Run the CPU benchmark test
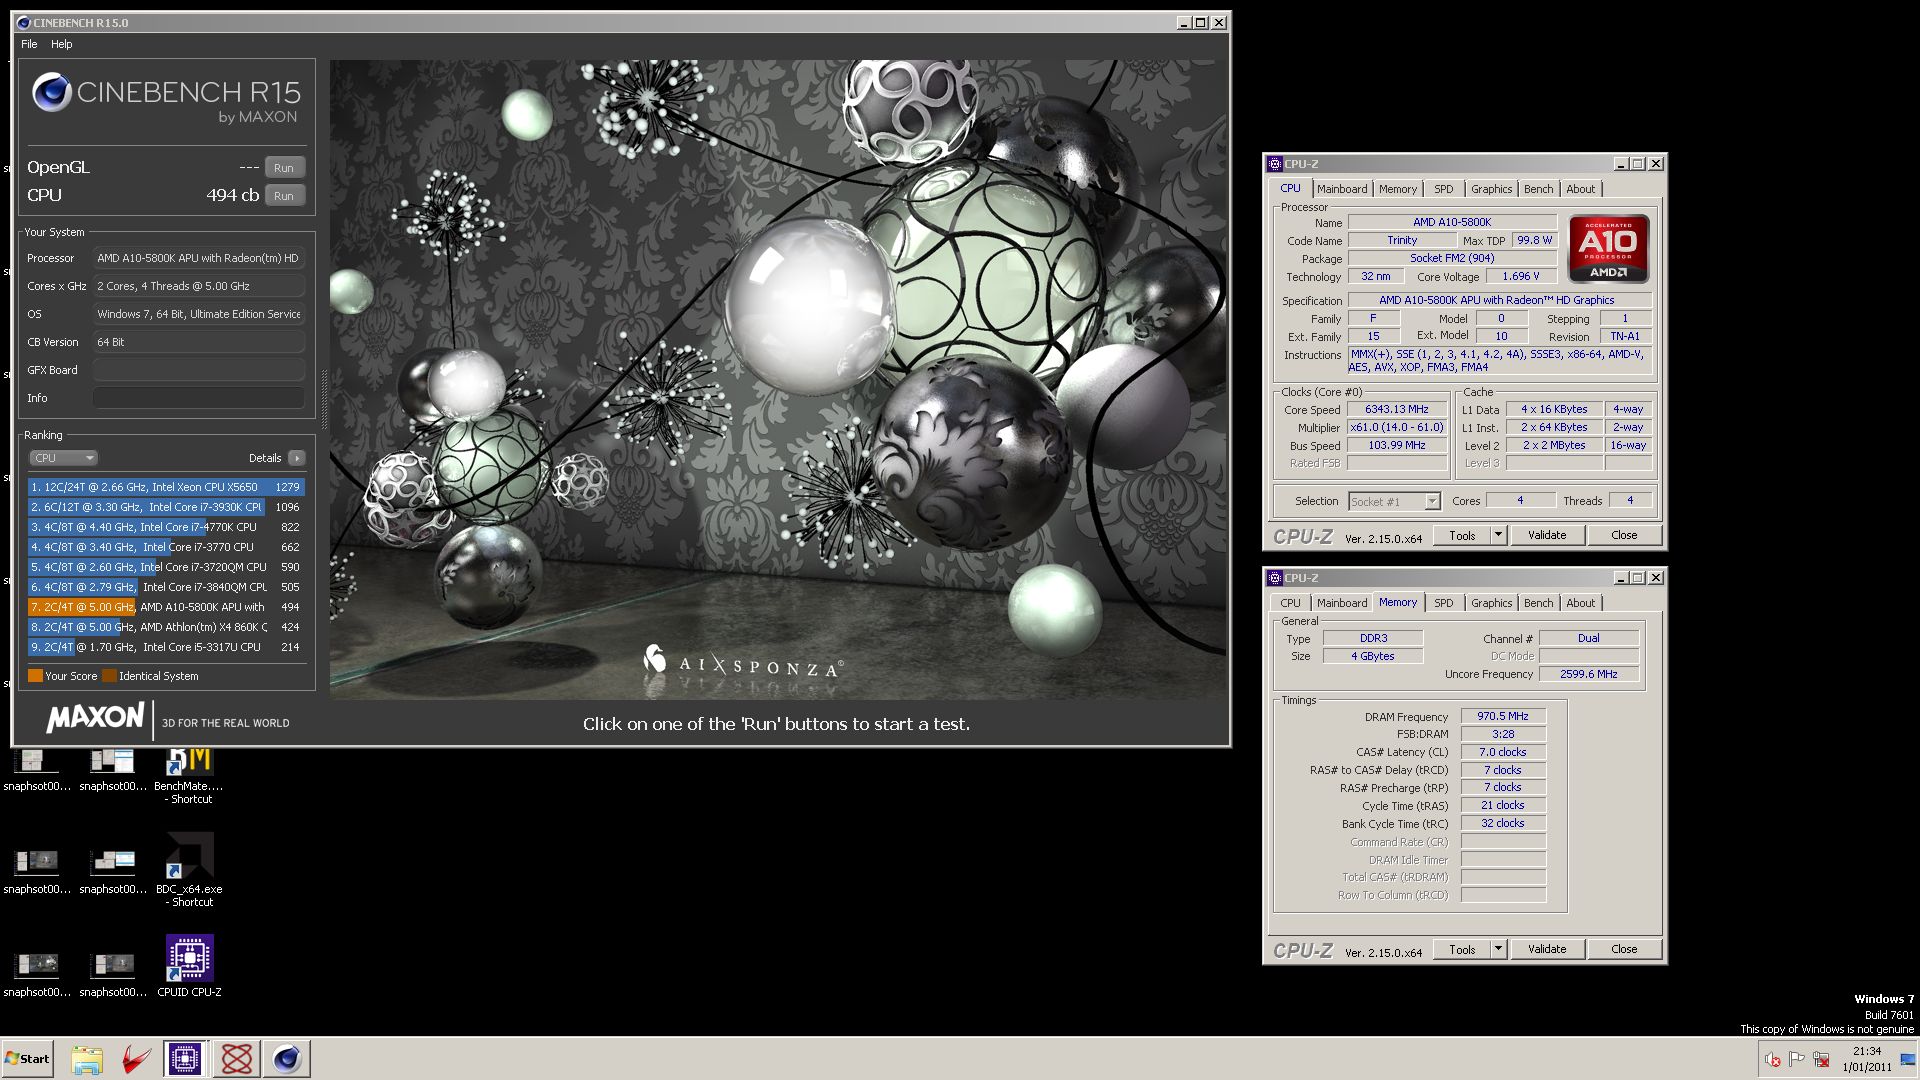 coord(284,196)
